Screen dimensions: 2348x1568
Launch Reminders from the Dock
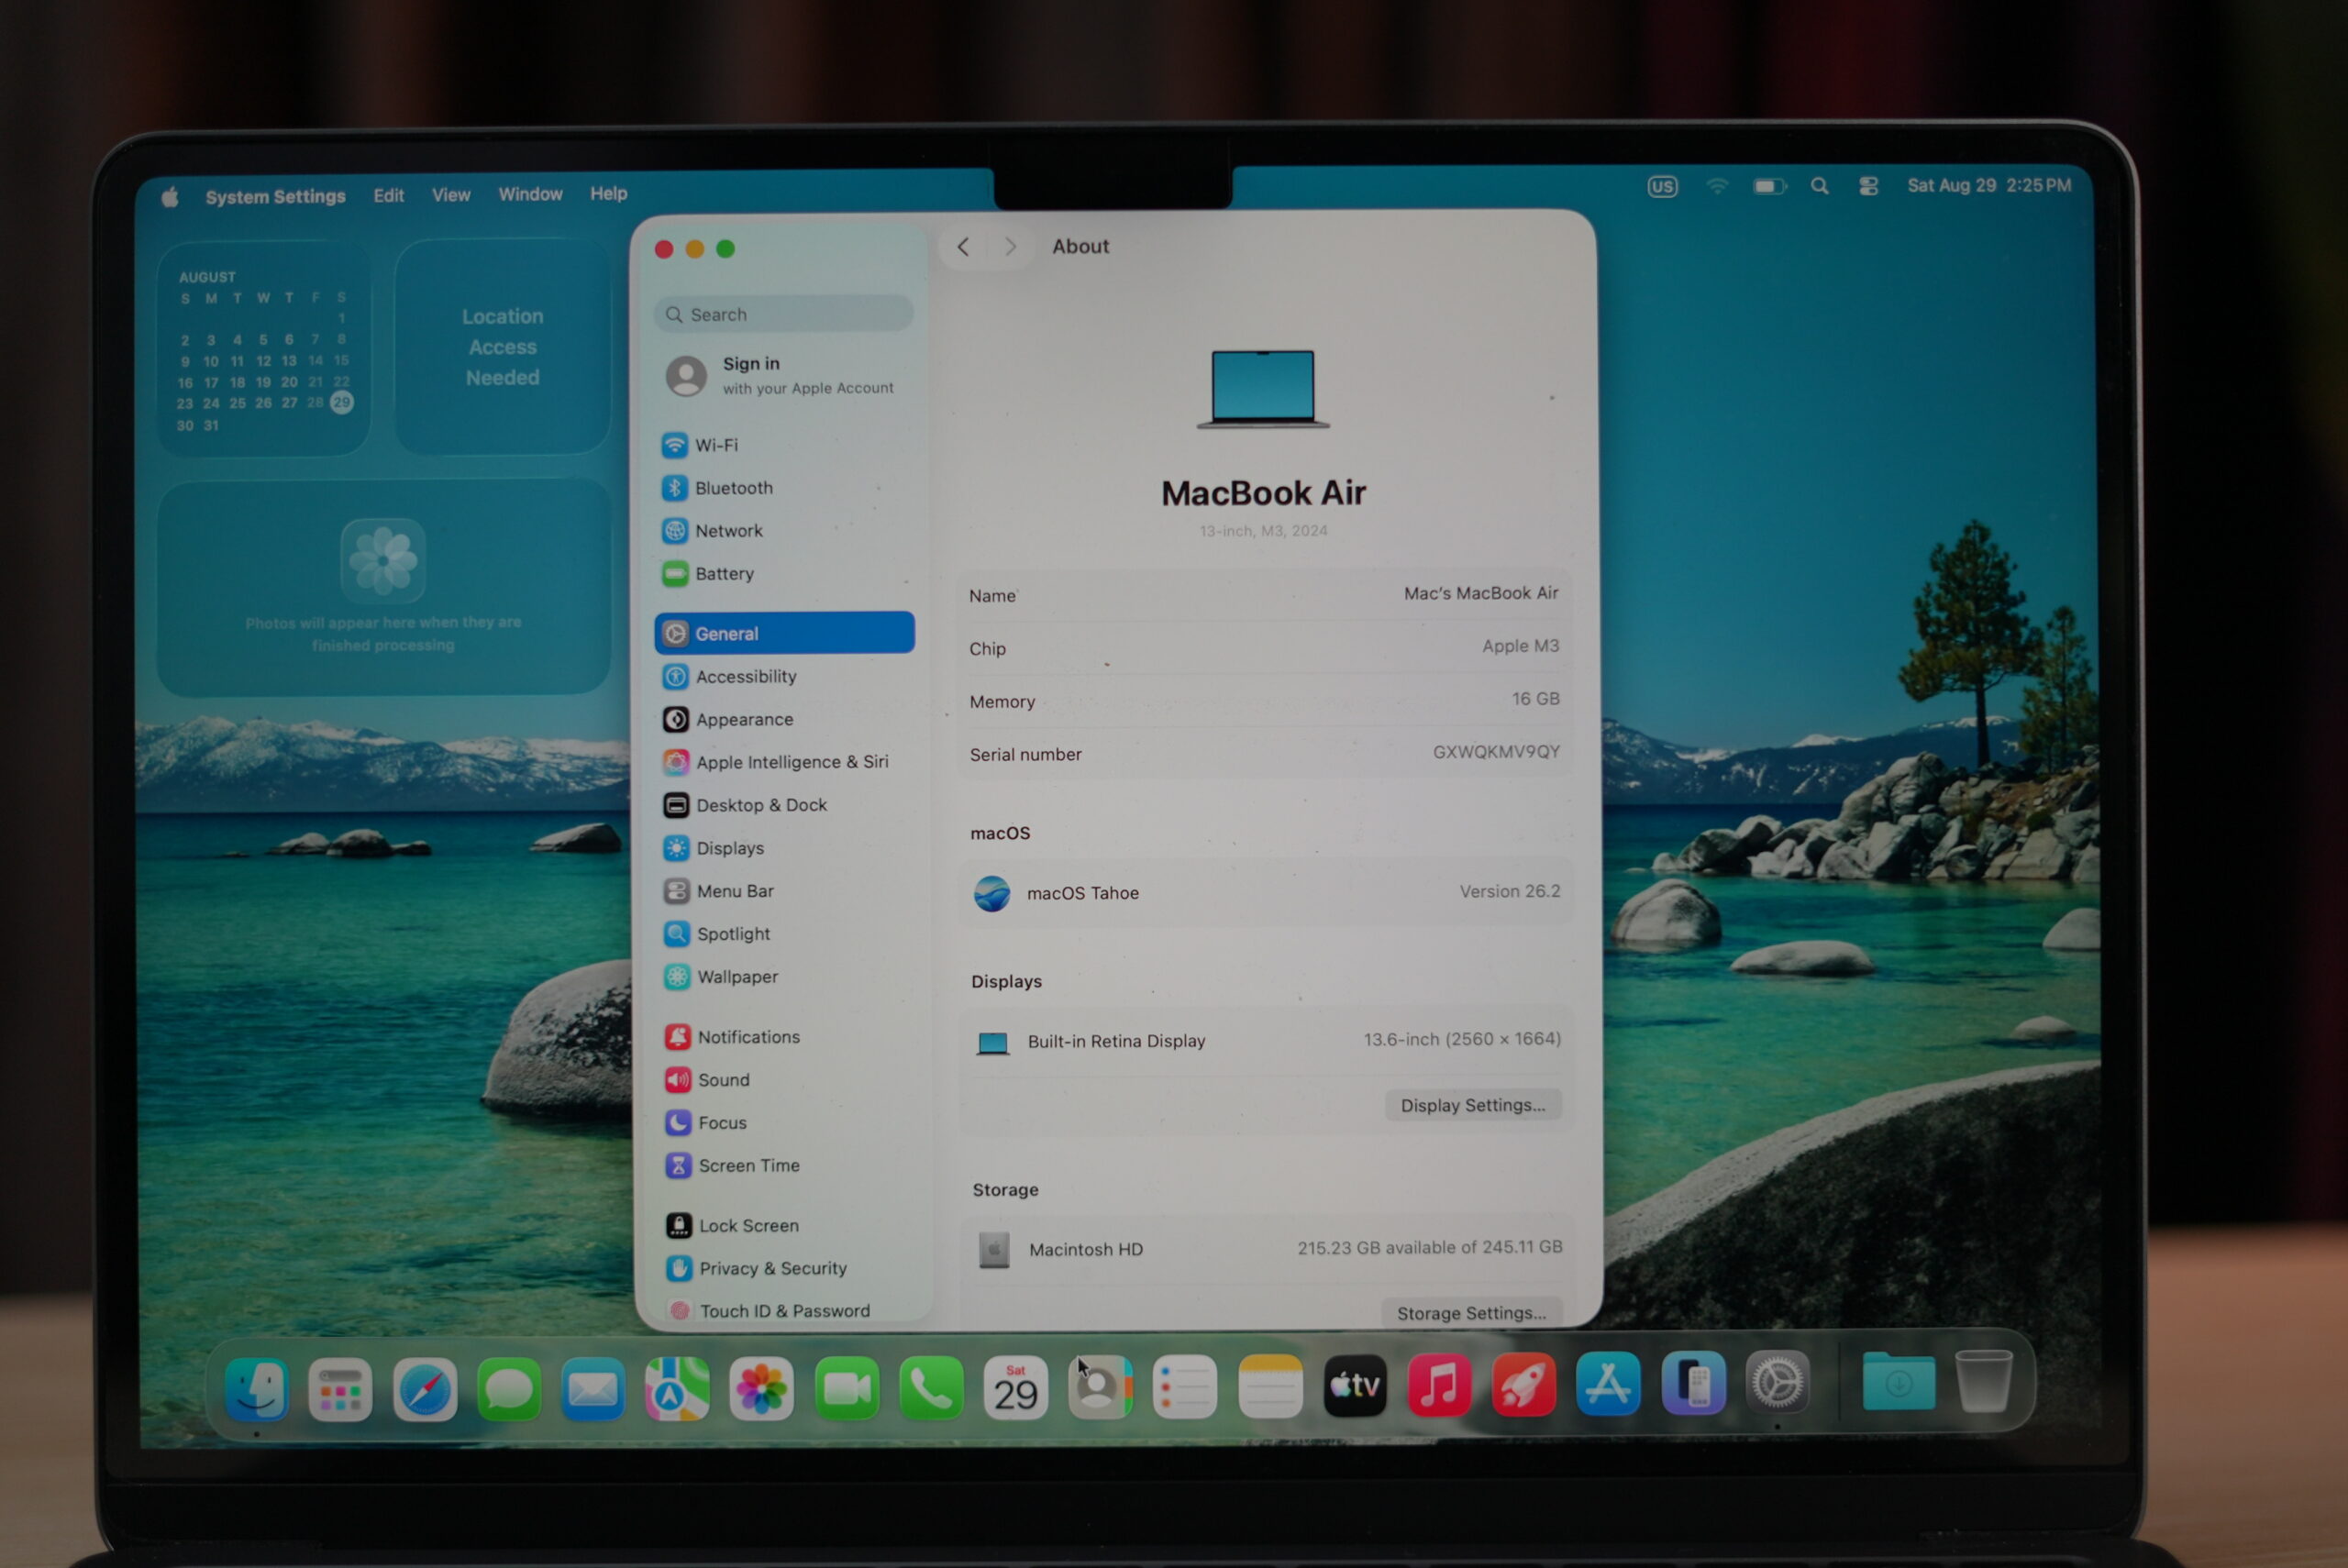tap(1185, 1387)
